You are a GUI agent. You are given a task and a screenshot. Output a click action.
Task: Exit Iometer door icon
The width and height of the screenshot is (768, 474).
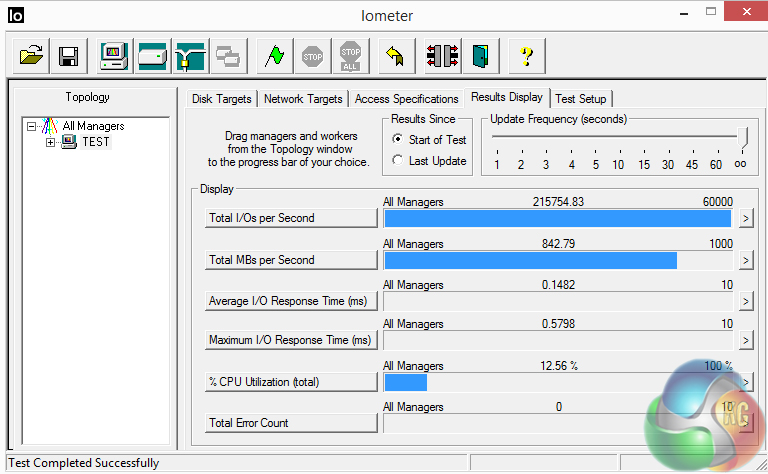click(480, 56)
